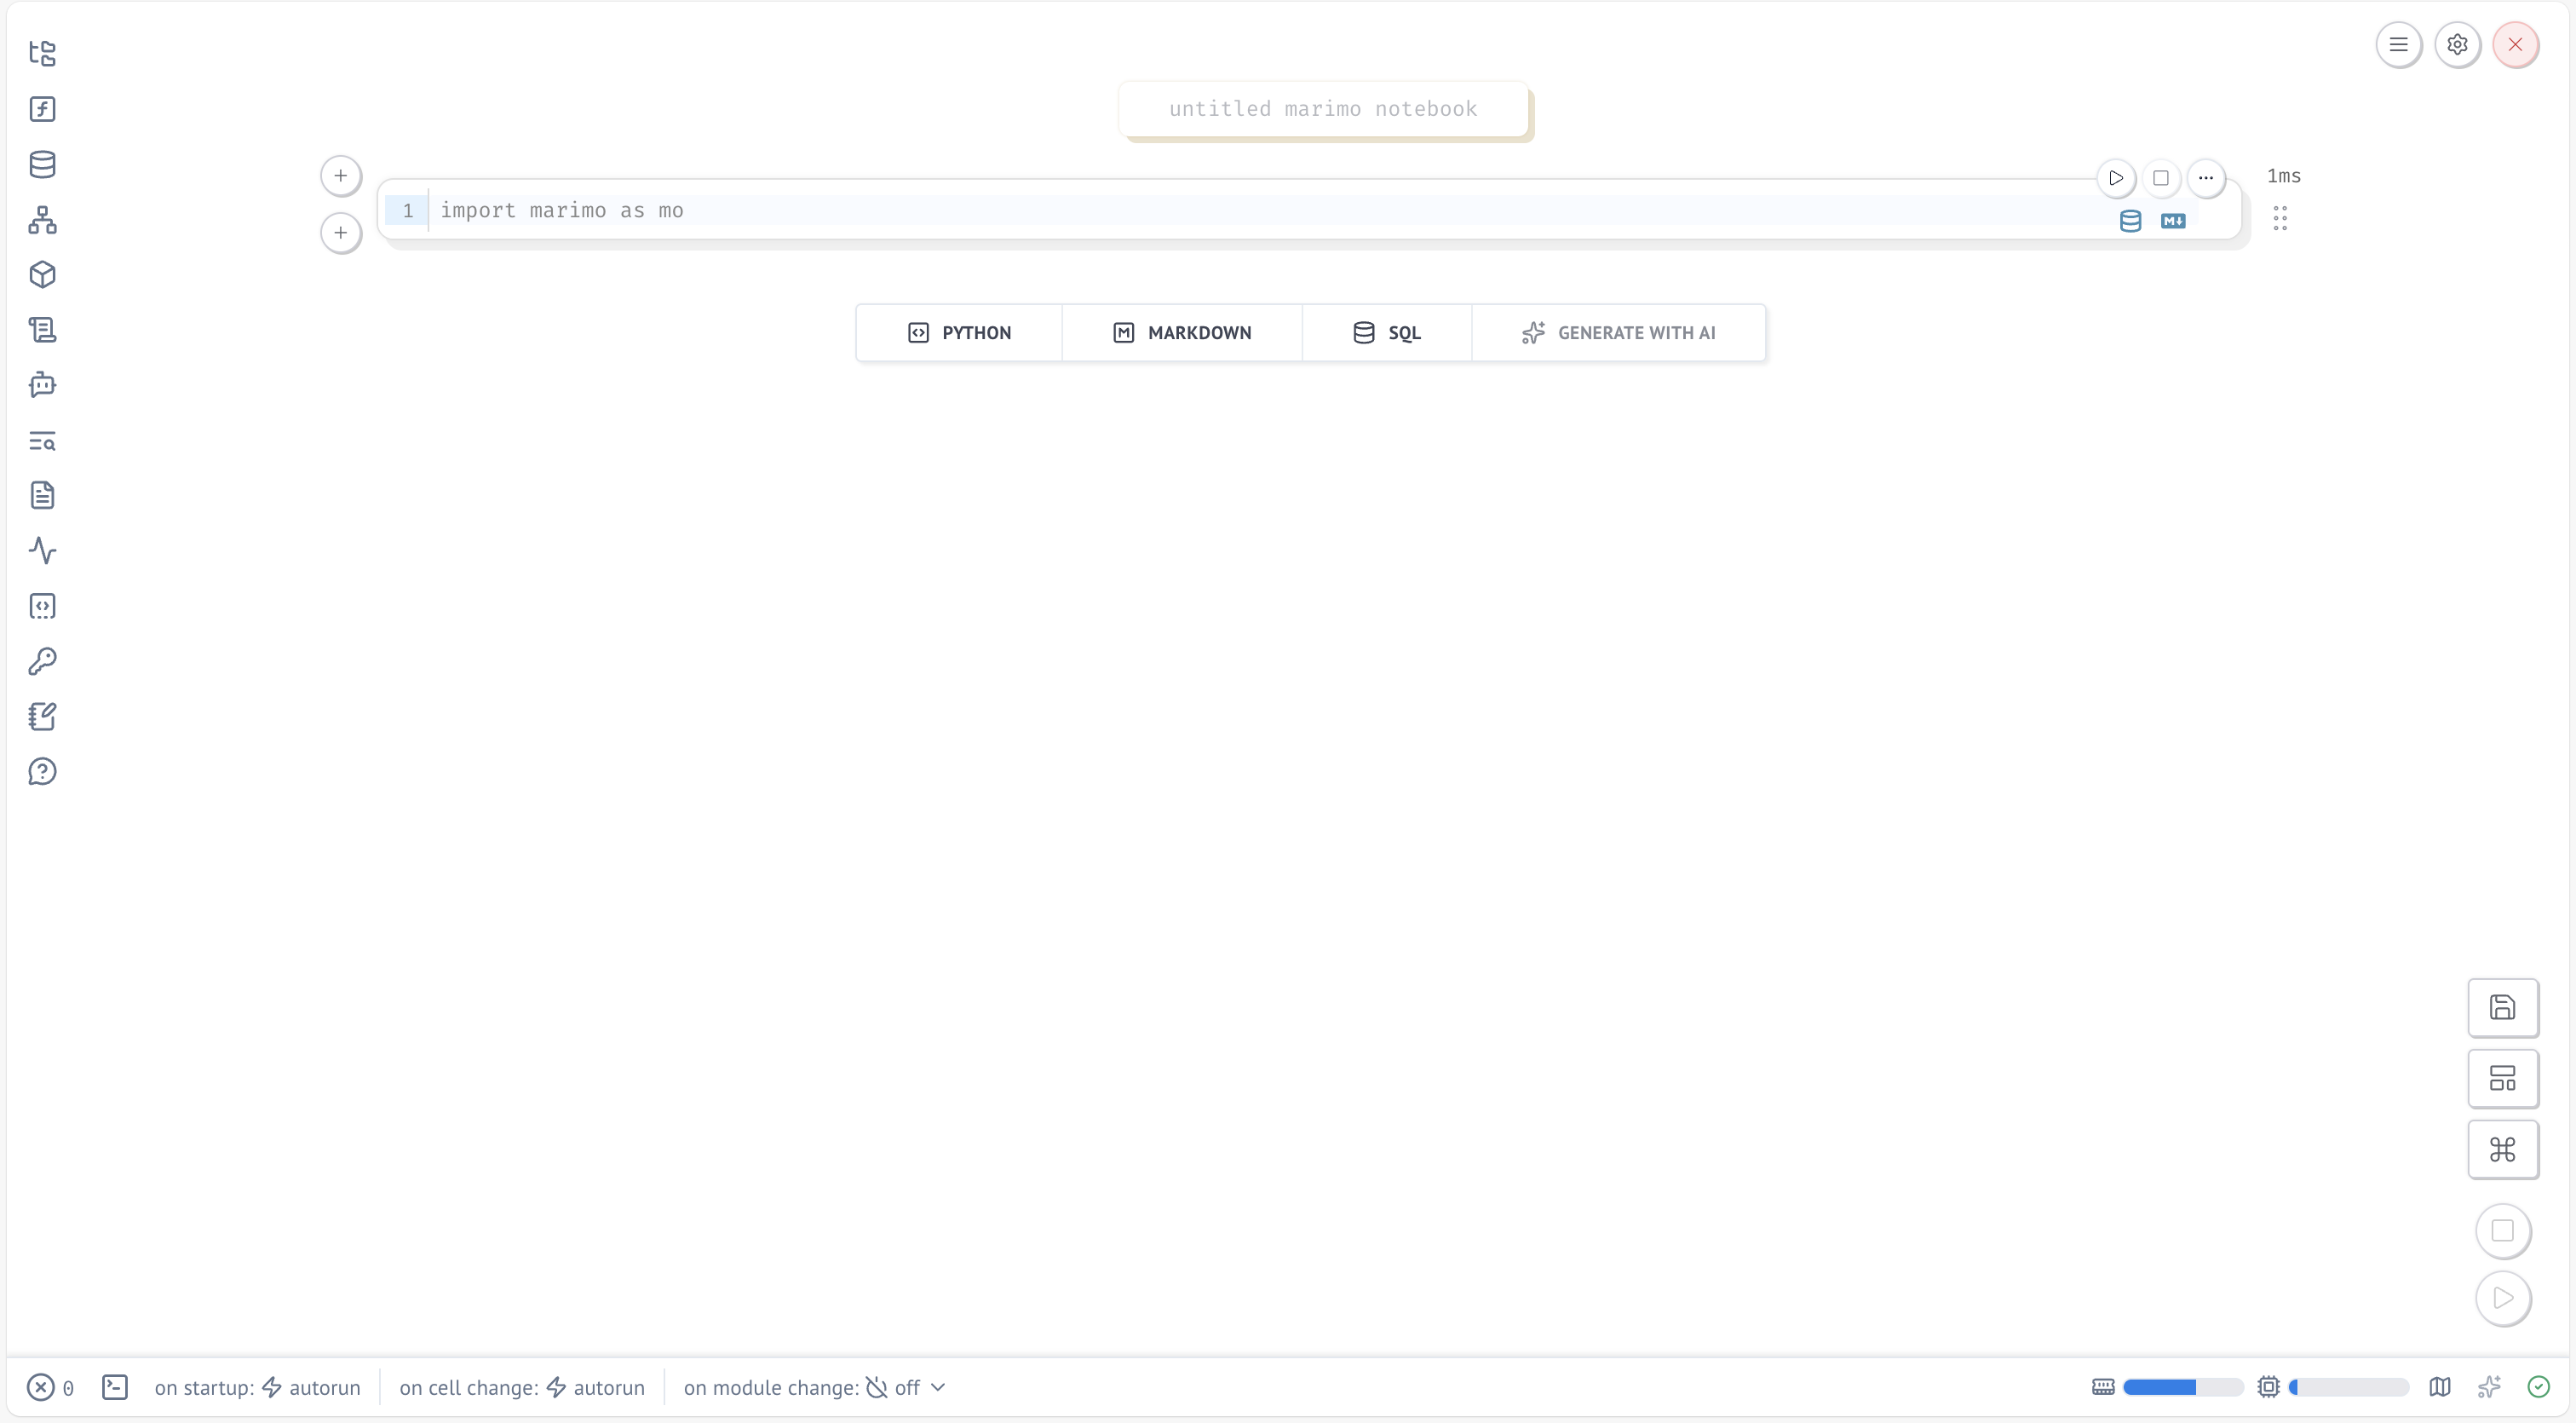Open the scratchpad notebook-pen icon
Image resolution: width=2576 pixels, height=1423 pixels.
[x=42, y=716]
